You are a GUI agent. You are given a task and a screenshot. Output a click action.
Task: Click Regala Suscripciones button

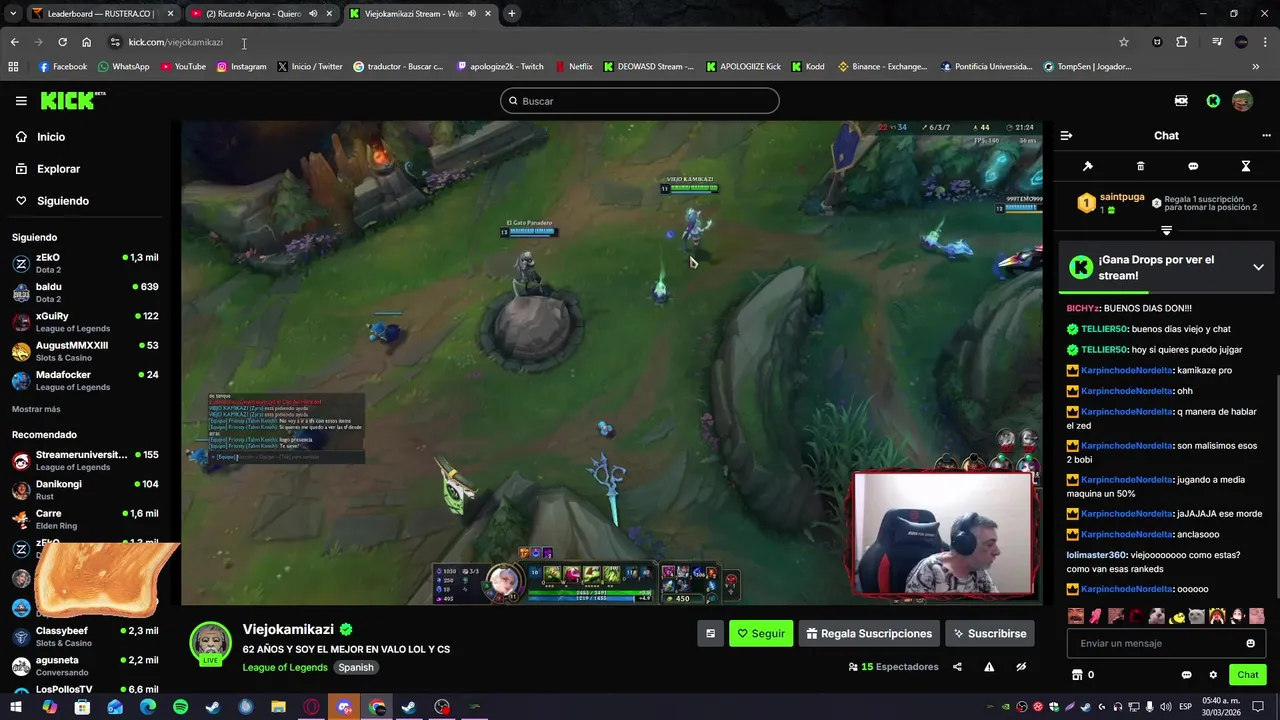click(x=869, y=633)
